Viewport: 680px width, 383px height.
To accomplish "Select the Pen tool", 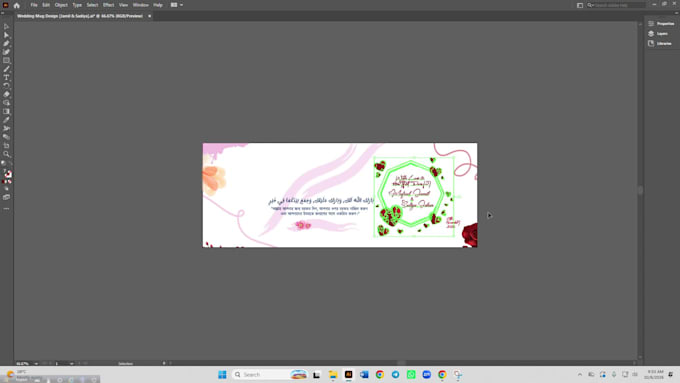I will [x=6, y=43].
